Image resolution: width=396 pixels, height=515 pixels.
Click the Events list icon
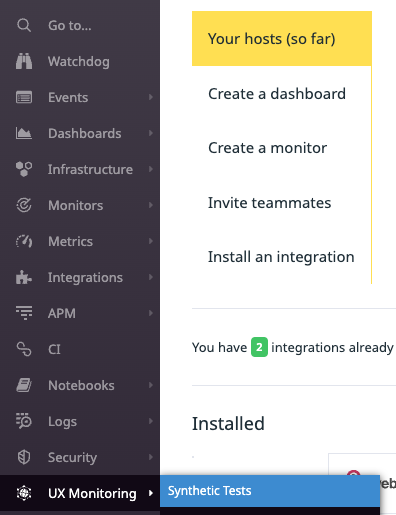(24, 97)
